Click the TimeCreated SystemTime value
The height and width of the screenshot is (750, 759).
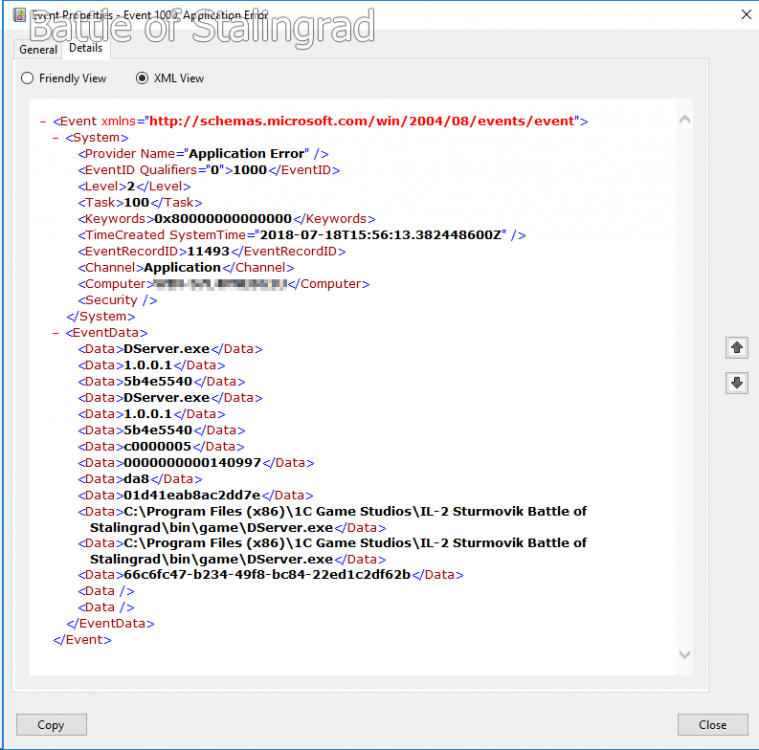(x=382, y=235)
